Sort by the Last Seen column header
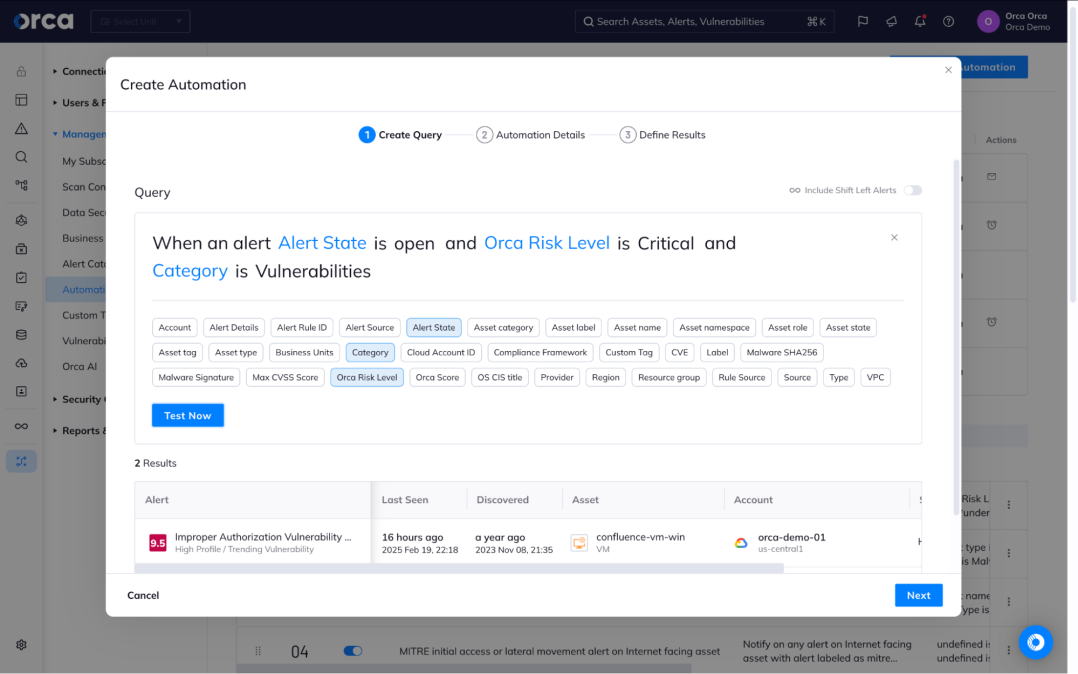The height and width of the screenshot is (674, 1078). point(405,500)
